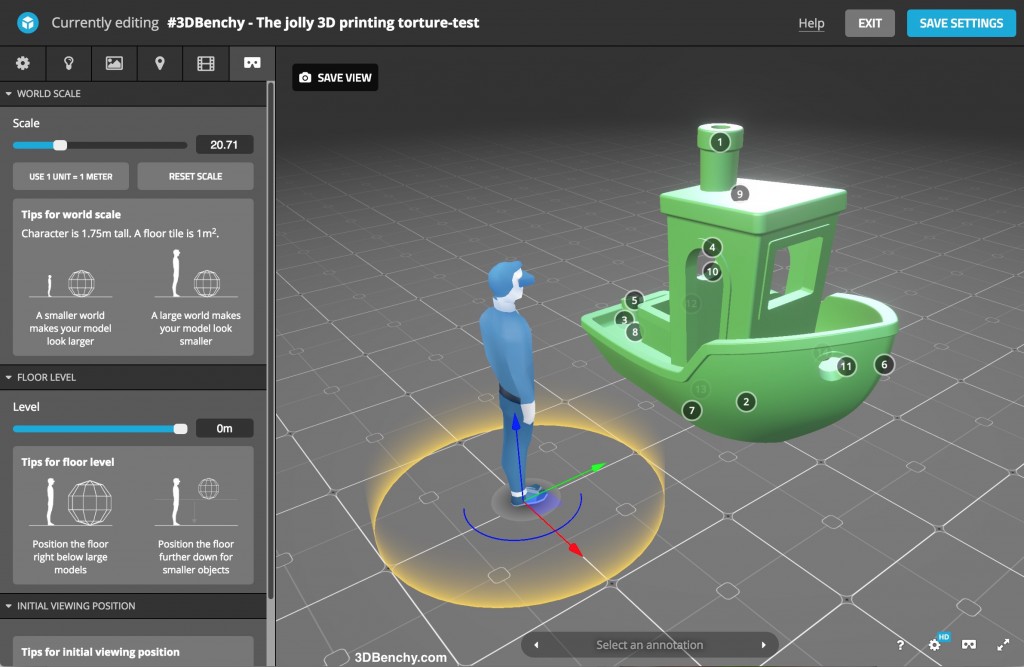
Task: Select annotation 11 on the hawsepipe
Action: 846,366
